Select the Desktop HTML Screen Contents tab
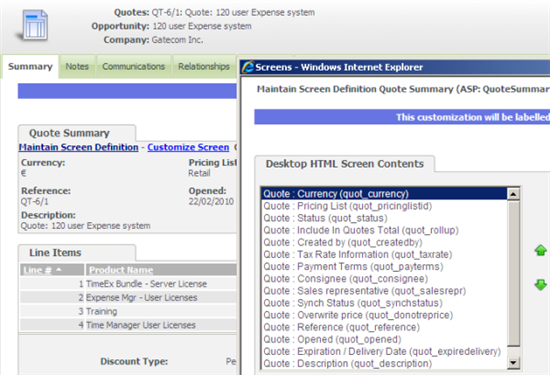550x375 pixels. click(x=344, y=164)
